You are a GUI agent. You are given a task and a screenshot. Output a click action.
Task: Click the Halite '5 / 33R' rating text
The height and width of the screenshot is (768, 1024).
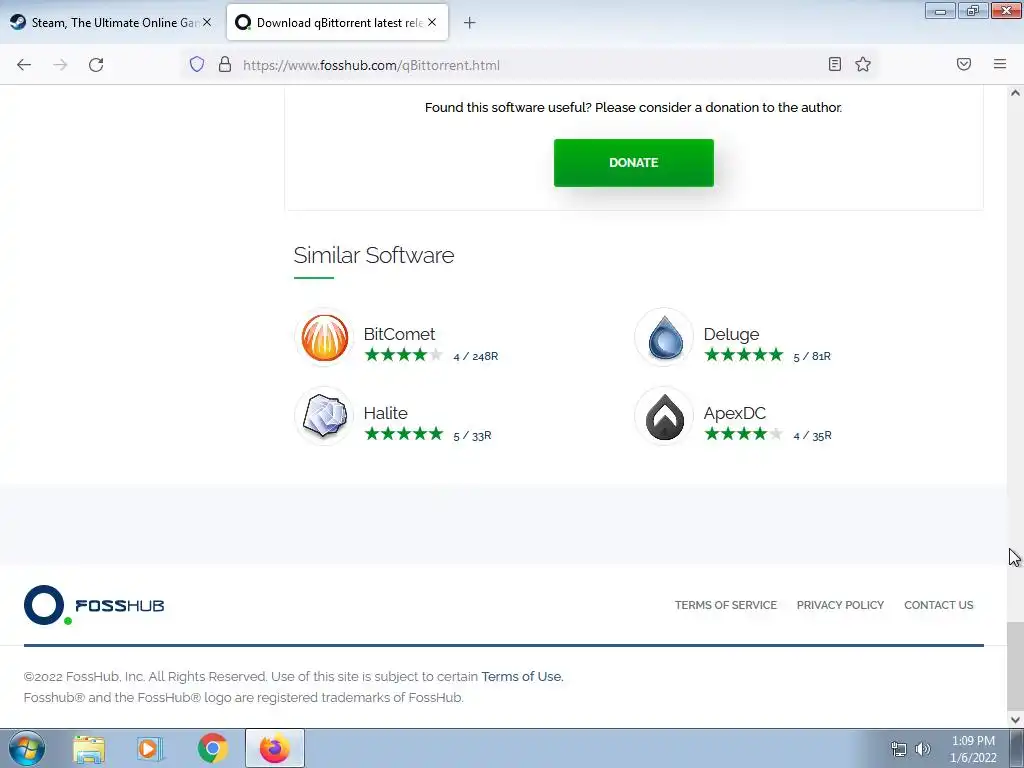coord(472,436)
